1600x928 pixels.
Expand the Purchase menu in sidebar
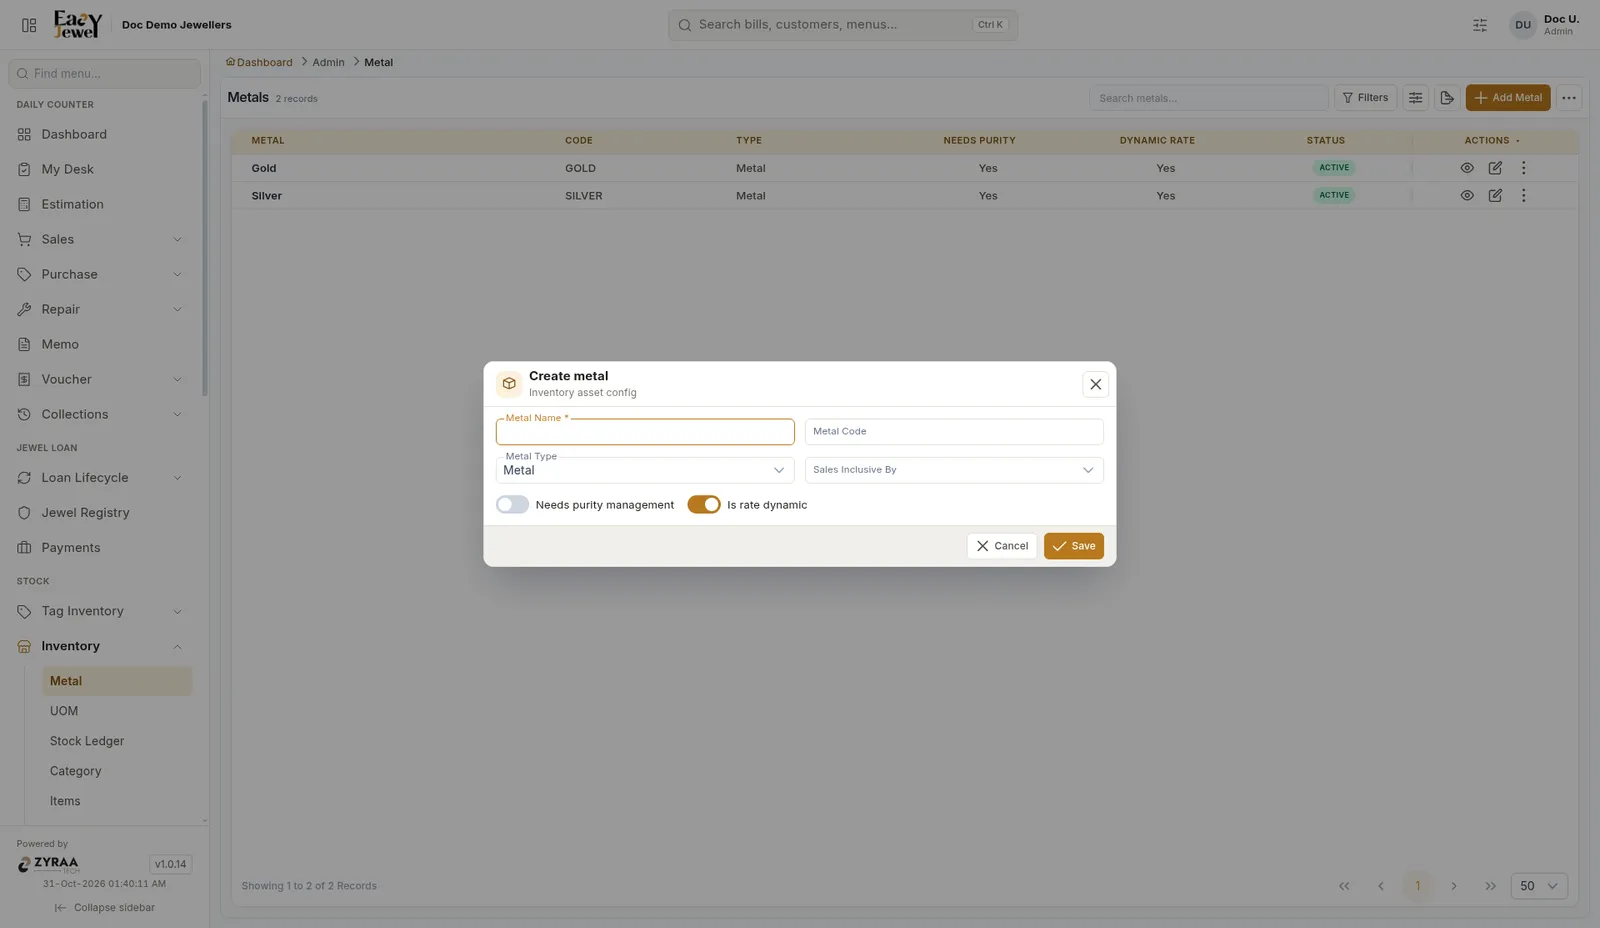tap(100, 274)
